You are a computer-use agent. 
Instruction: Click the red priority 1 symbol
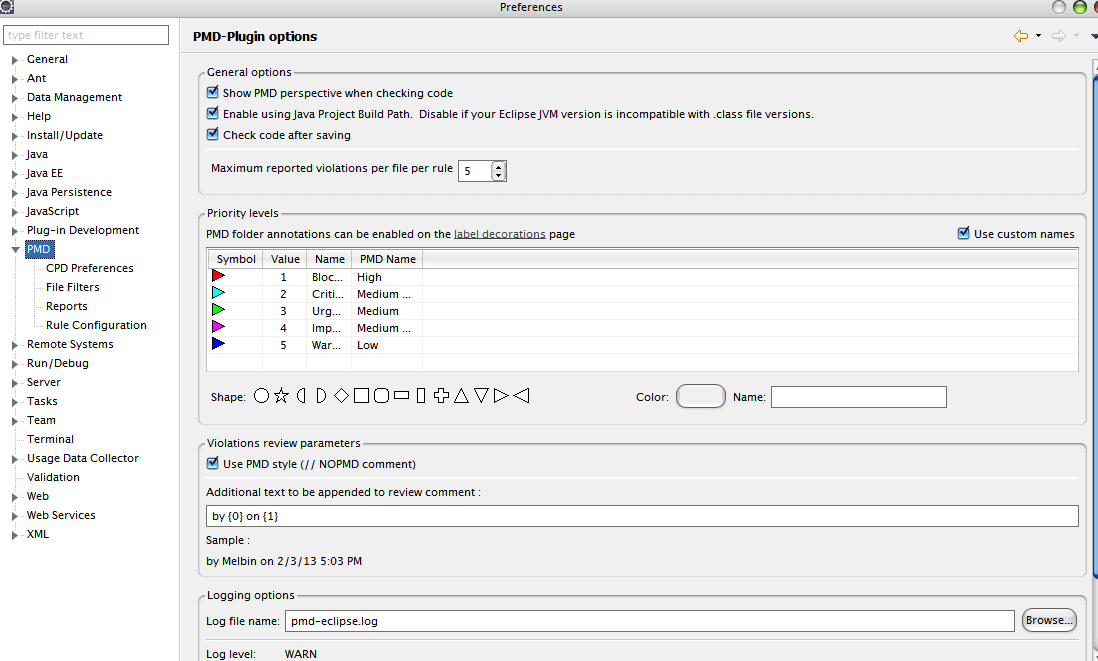coord(219,277)
